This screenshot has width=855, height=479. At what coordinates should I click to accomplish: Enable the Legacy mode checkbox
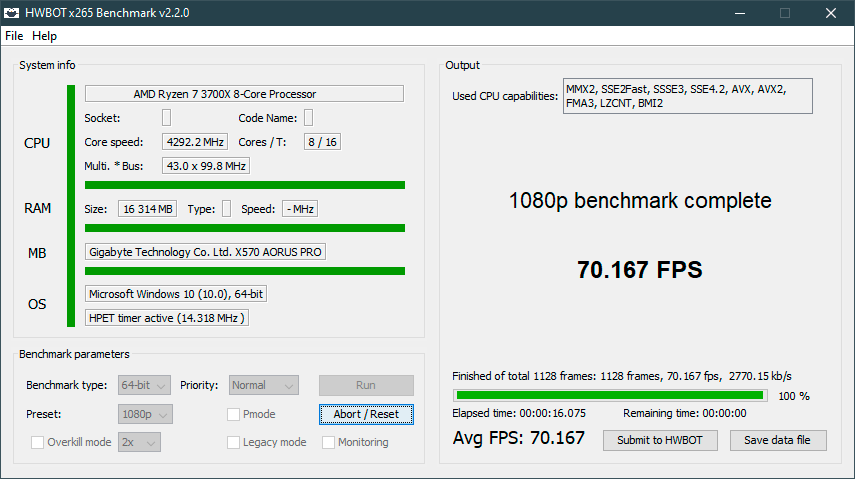click(x=233, y=442)
